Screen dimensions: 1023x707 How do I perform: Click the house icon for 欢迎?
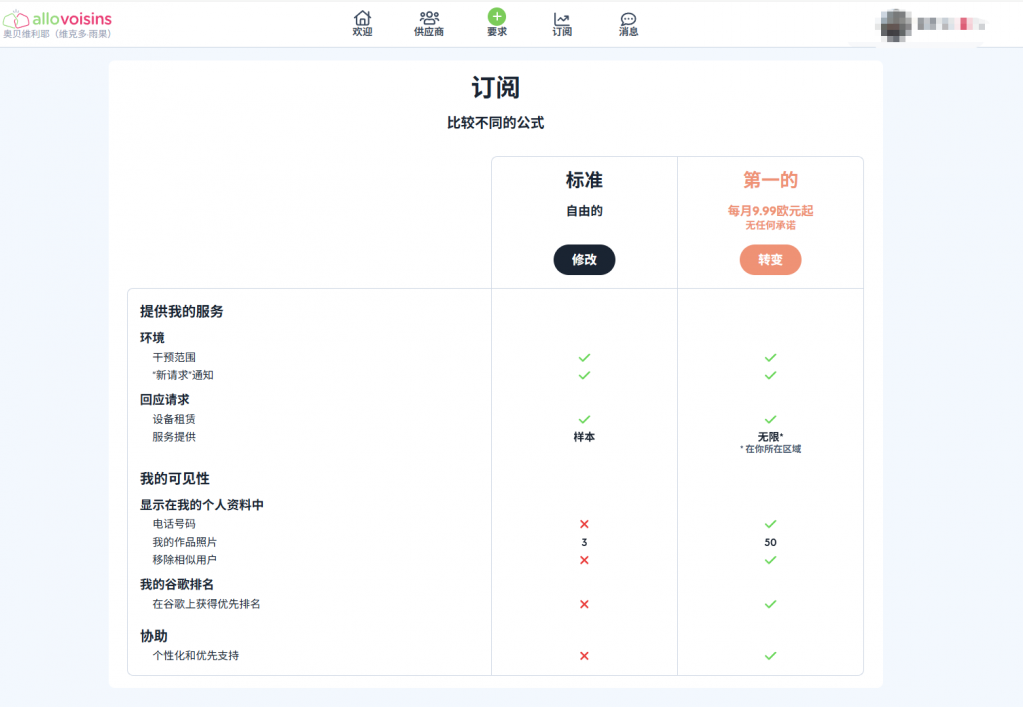[x=362, y=18]
